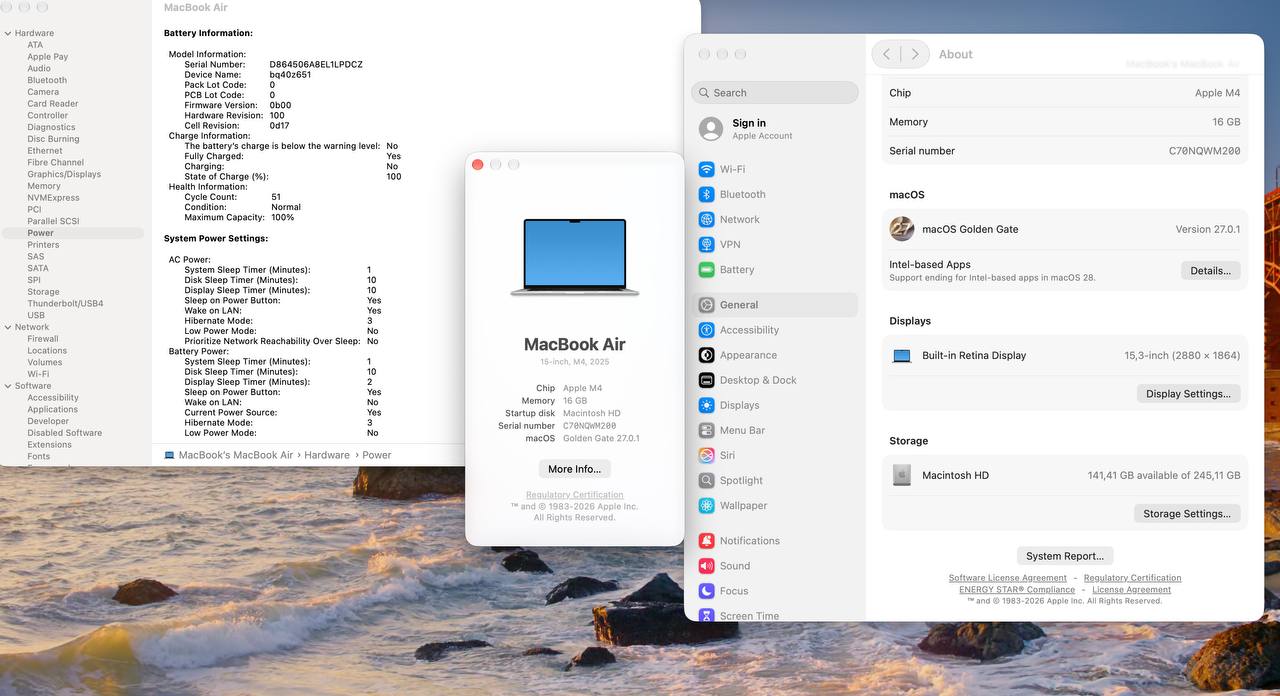Open the Battery settings pane

pos(775,269)
